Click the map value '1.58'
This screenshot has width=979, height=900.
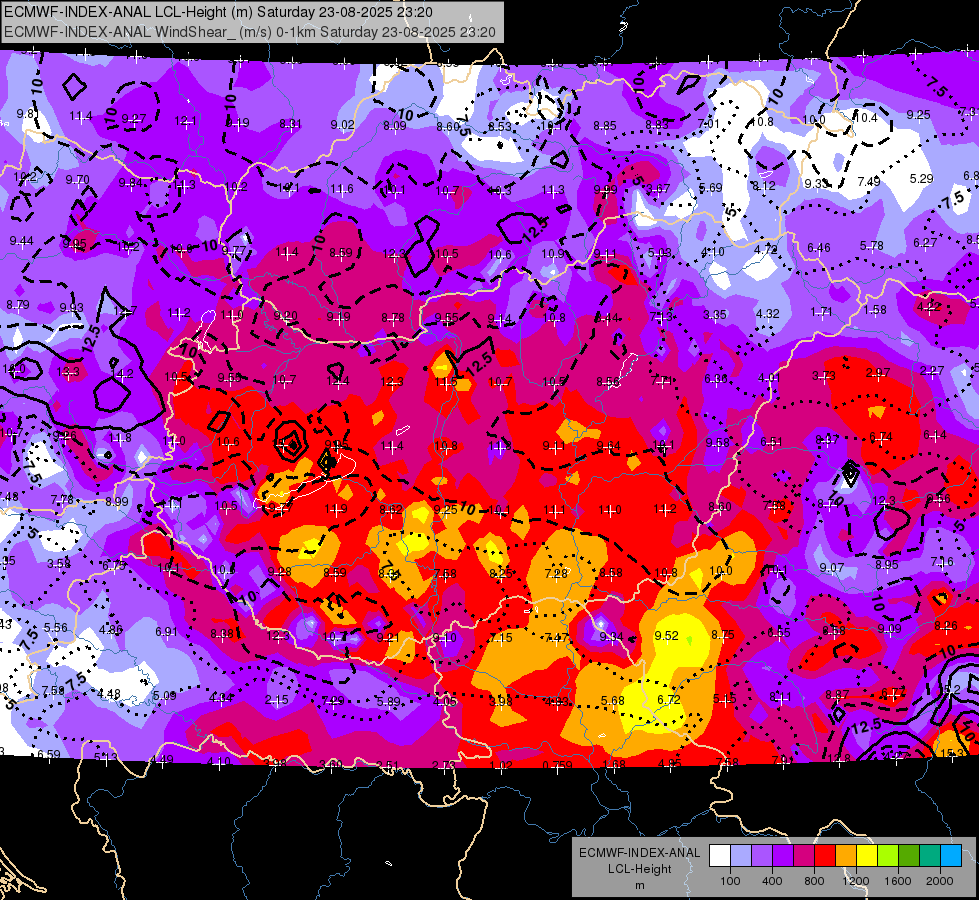875,309
